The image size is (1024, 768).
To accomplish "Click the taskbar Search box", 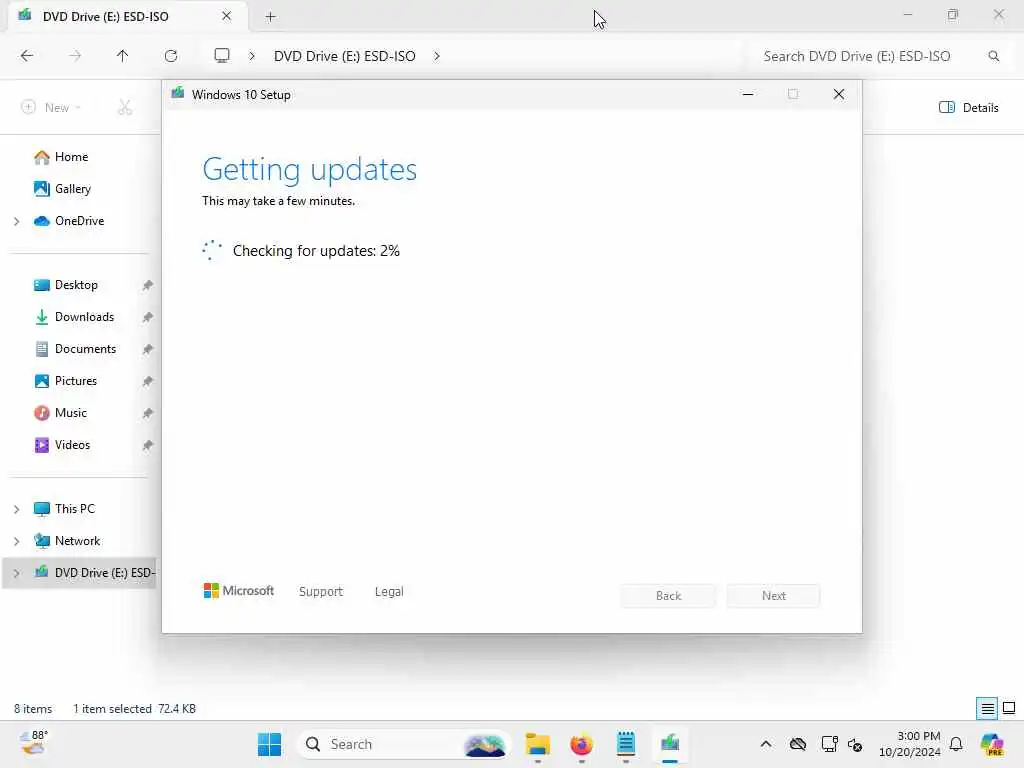I will point(403,744).
